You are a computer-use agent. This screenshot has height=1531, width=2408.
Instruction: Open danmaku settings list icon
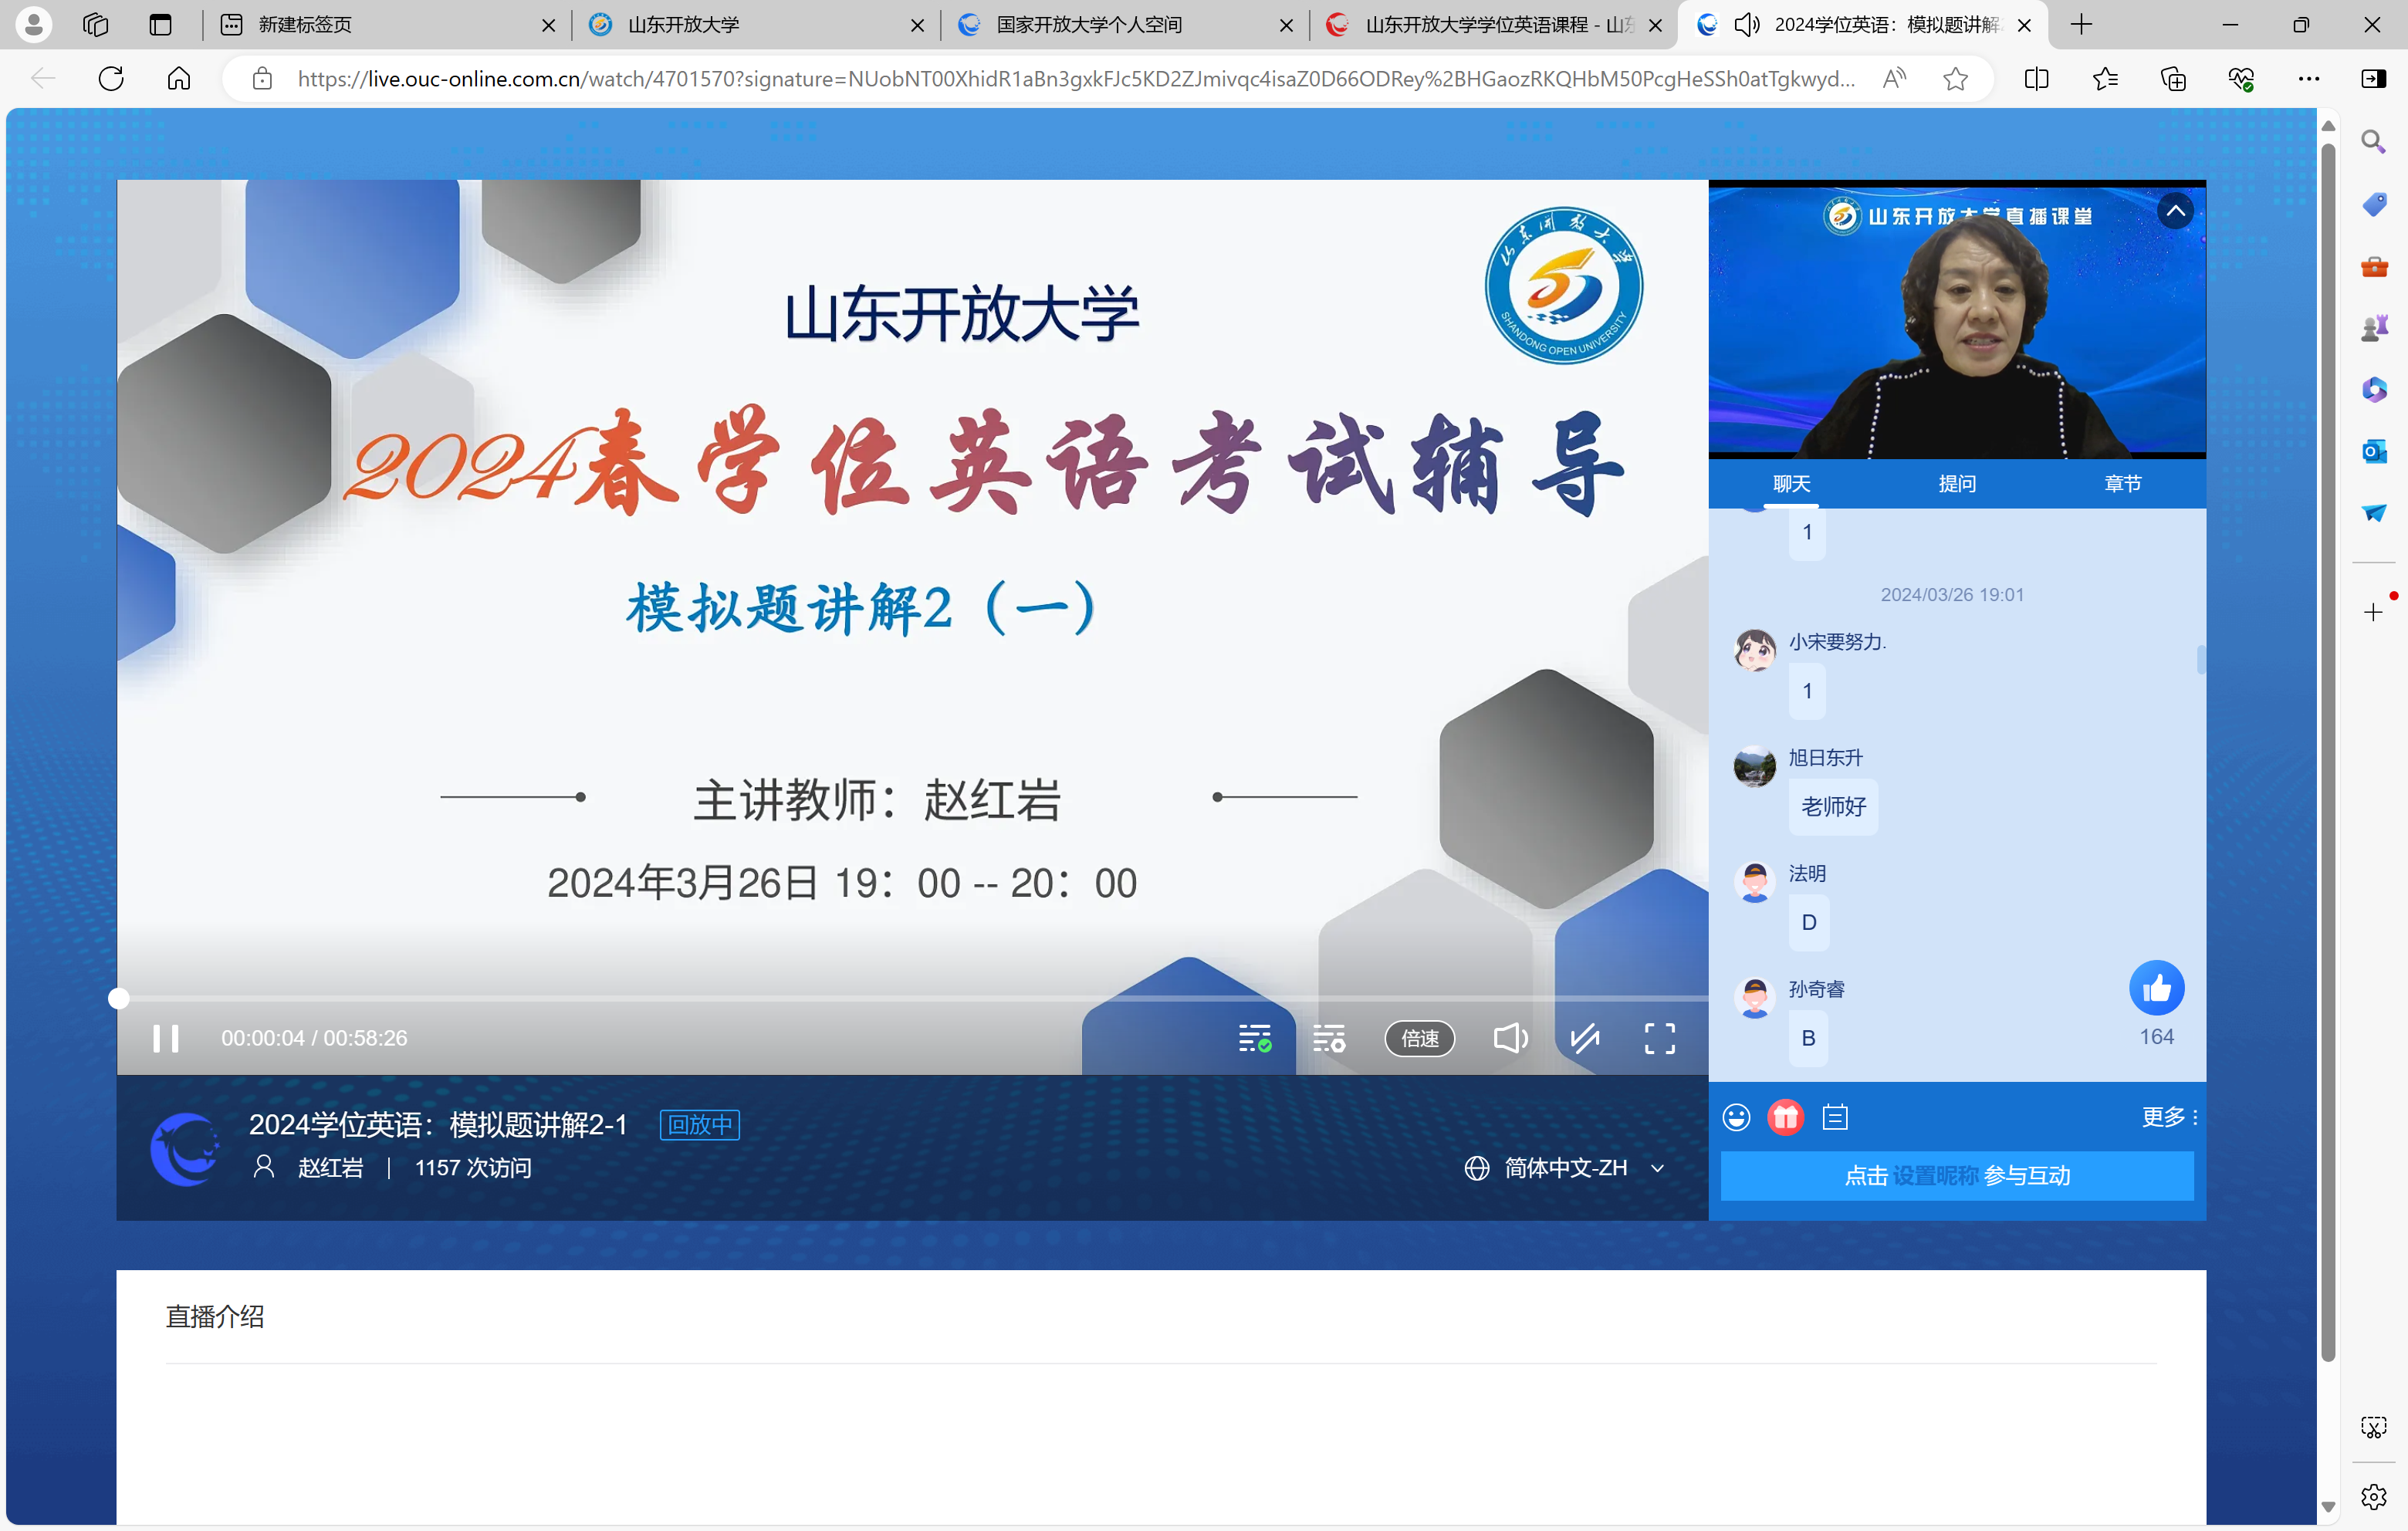1329,1038
